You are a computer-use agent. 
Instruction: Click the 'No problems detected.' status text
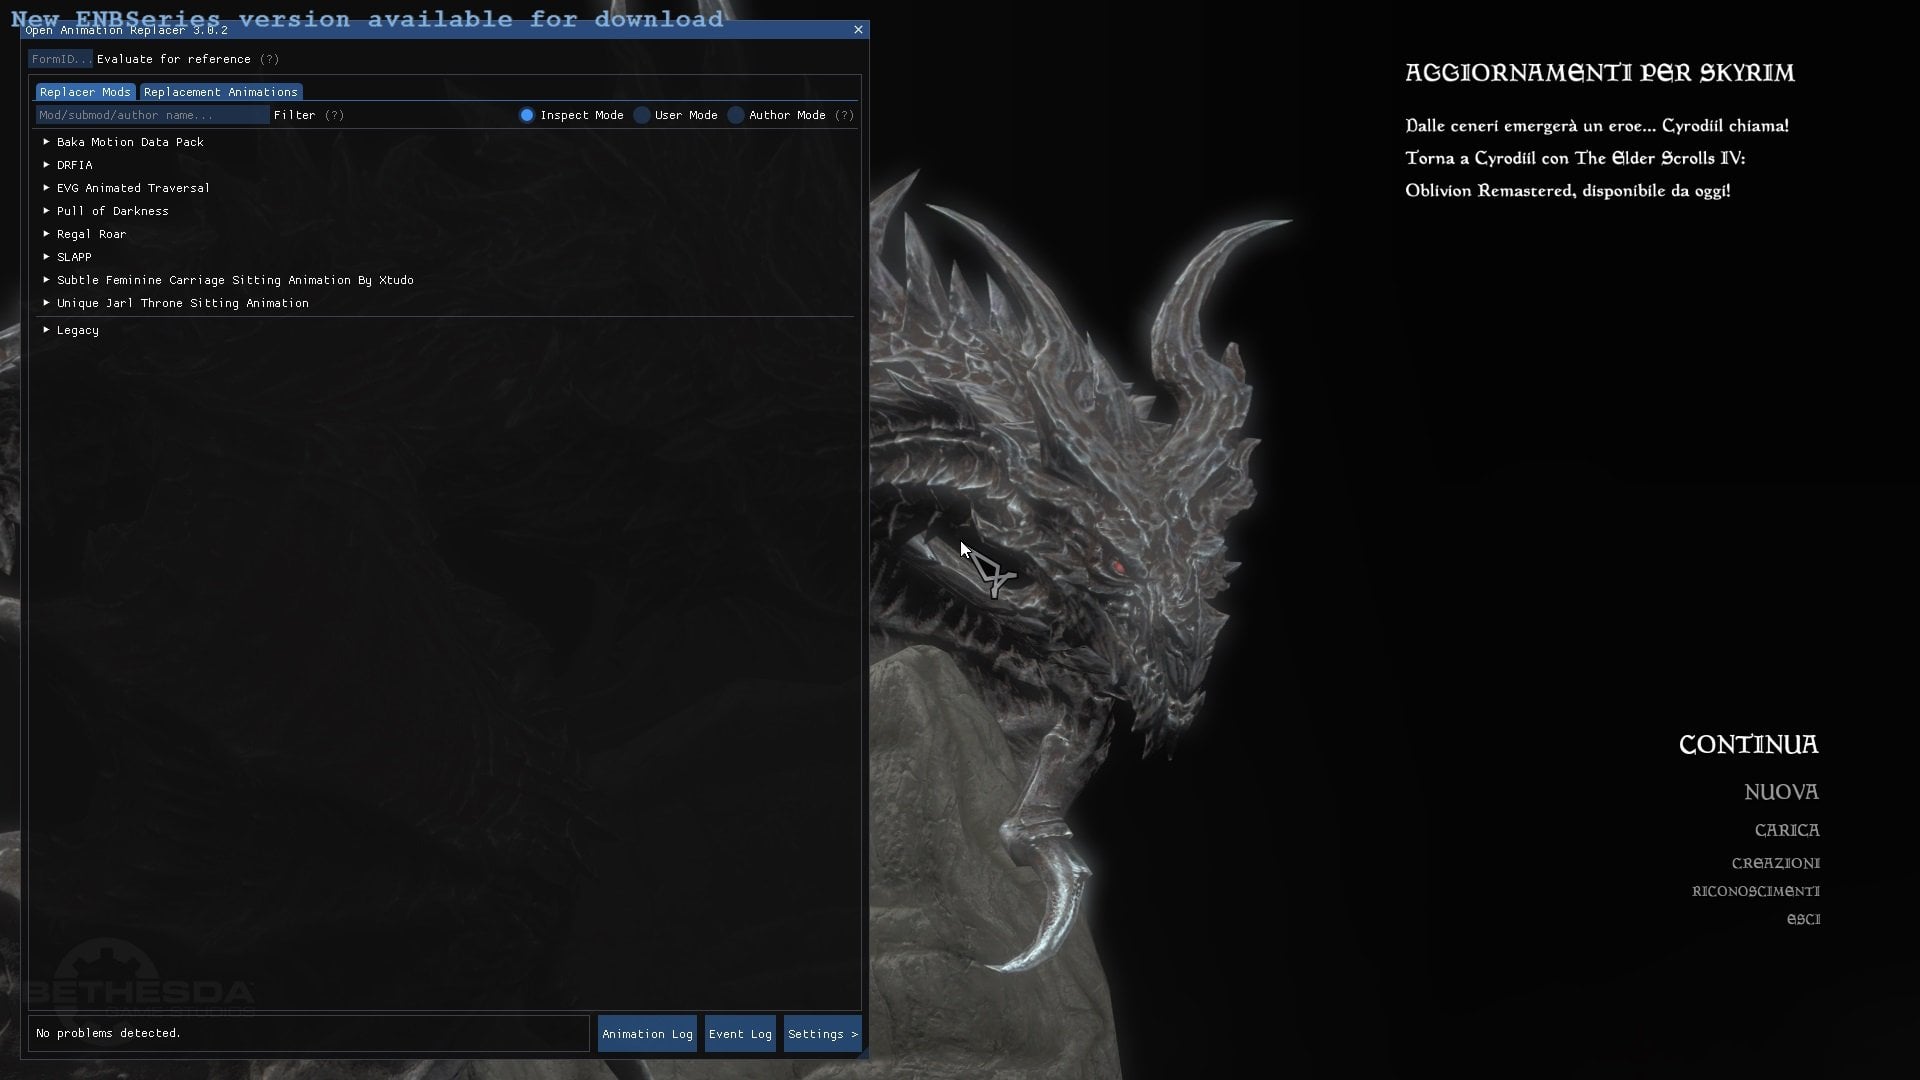coord(108,1033)
